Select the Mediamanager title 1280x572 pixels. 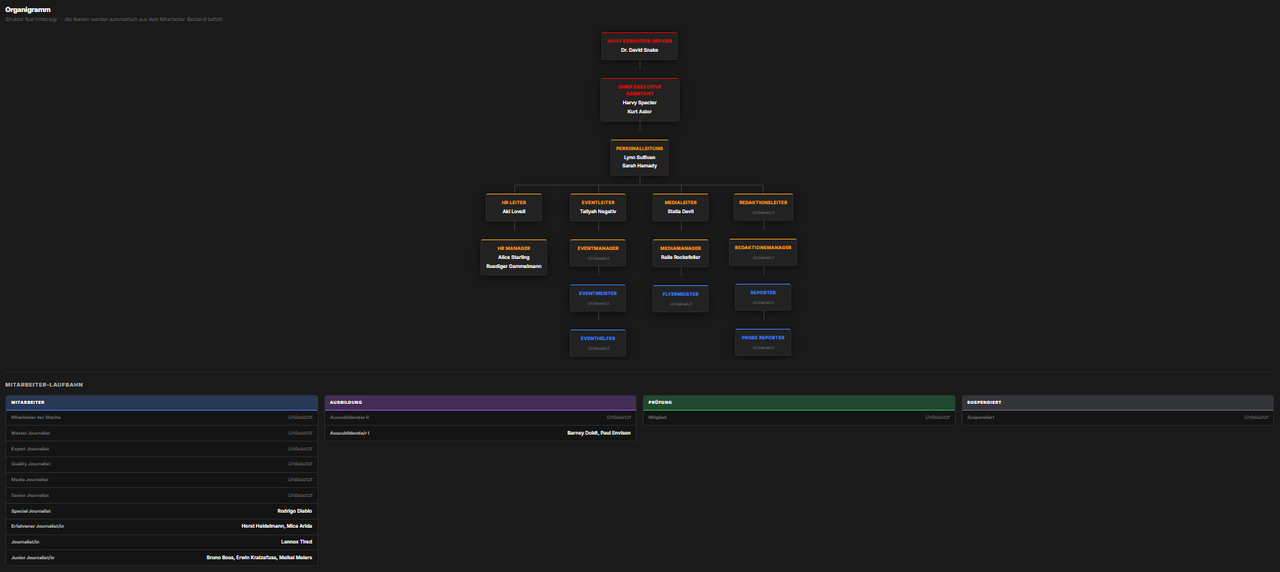coord(681,248)
